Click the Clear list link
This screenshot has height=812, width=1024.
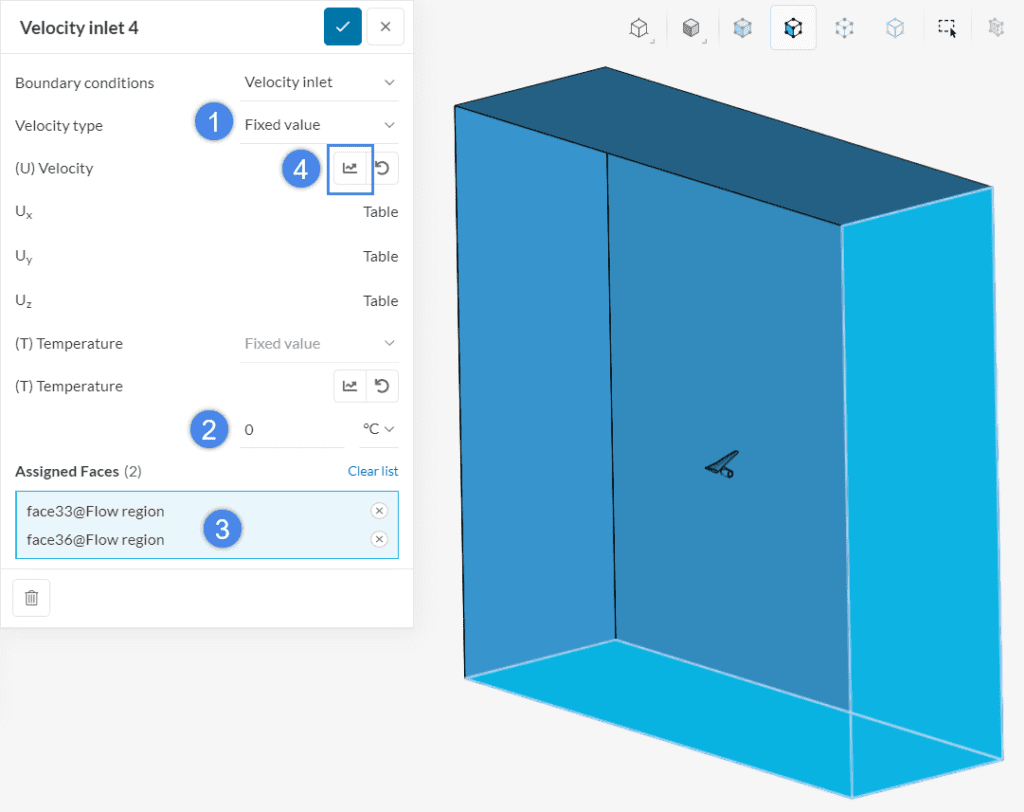click(372, 471)
